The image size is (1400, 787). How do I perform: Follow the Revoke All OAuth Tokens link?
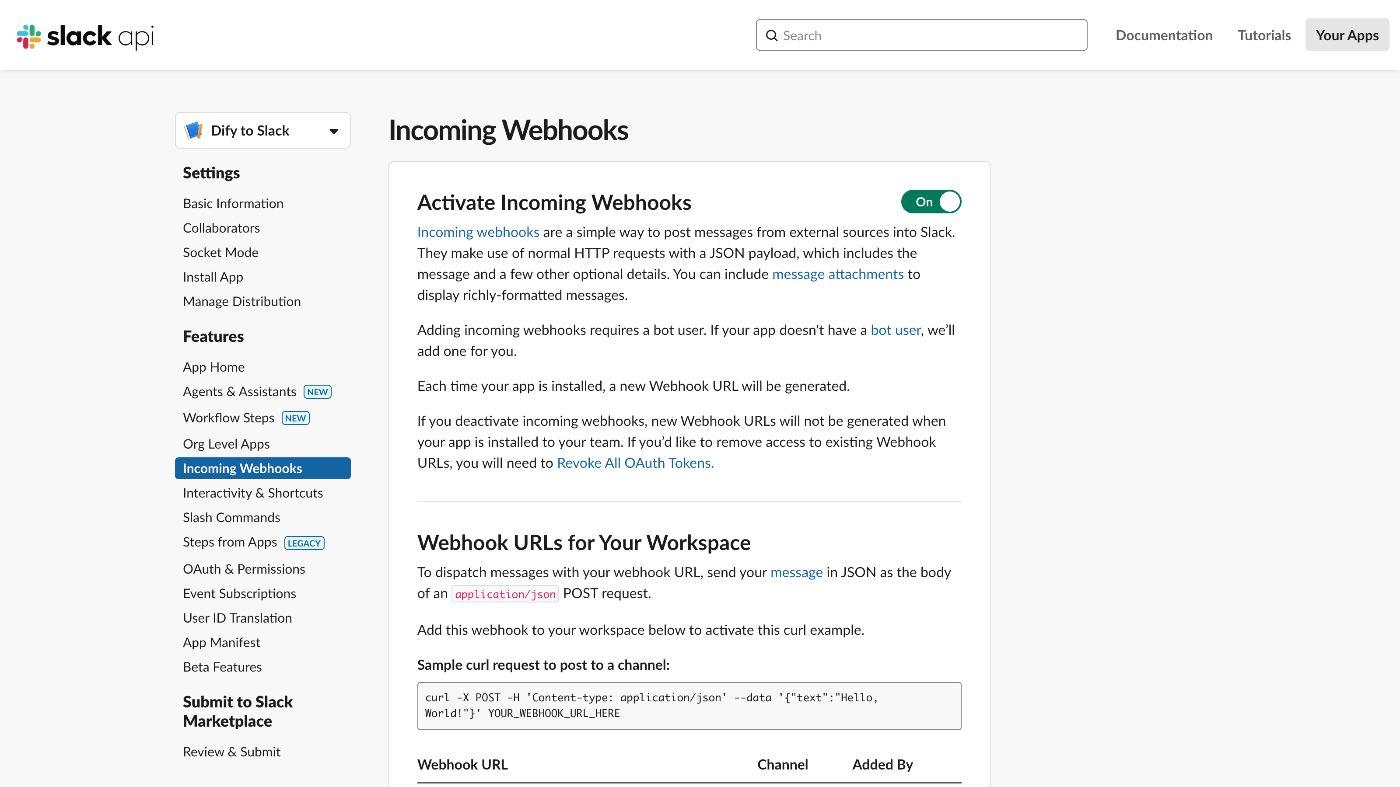pos(635,463)
